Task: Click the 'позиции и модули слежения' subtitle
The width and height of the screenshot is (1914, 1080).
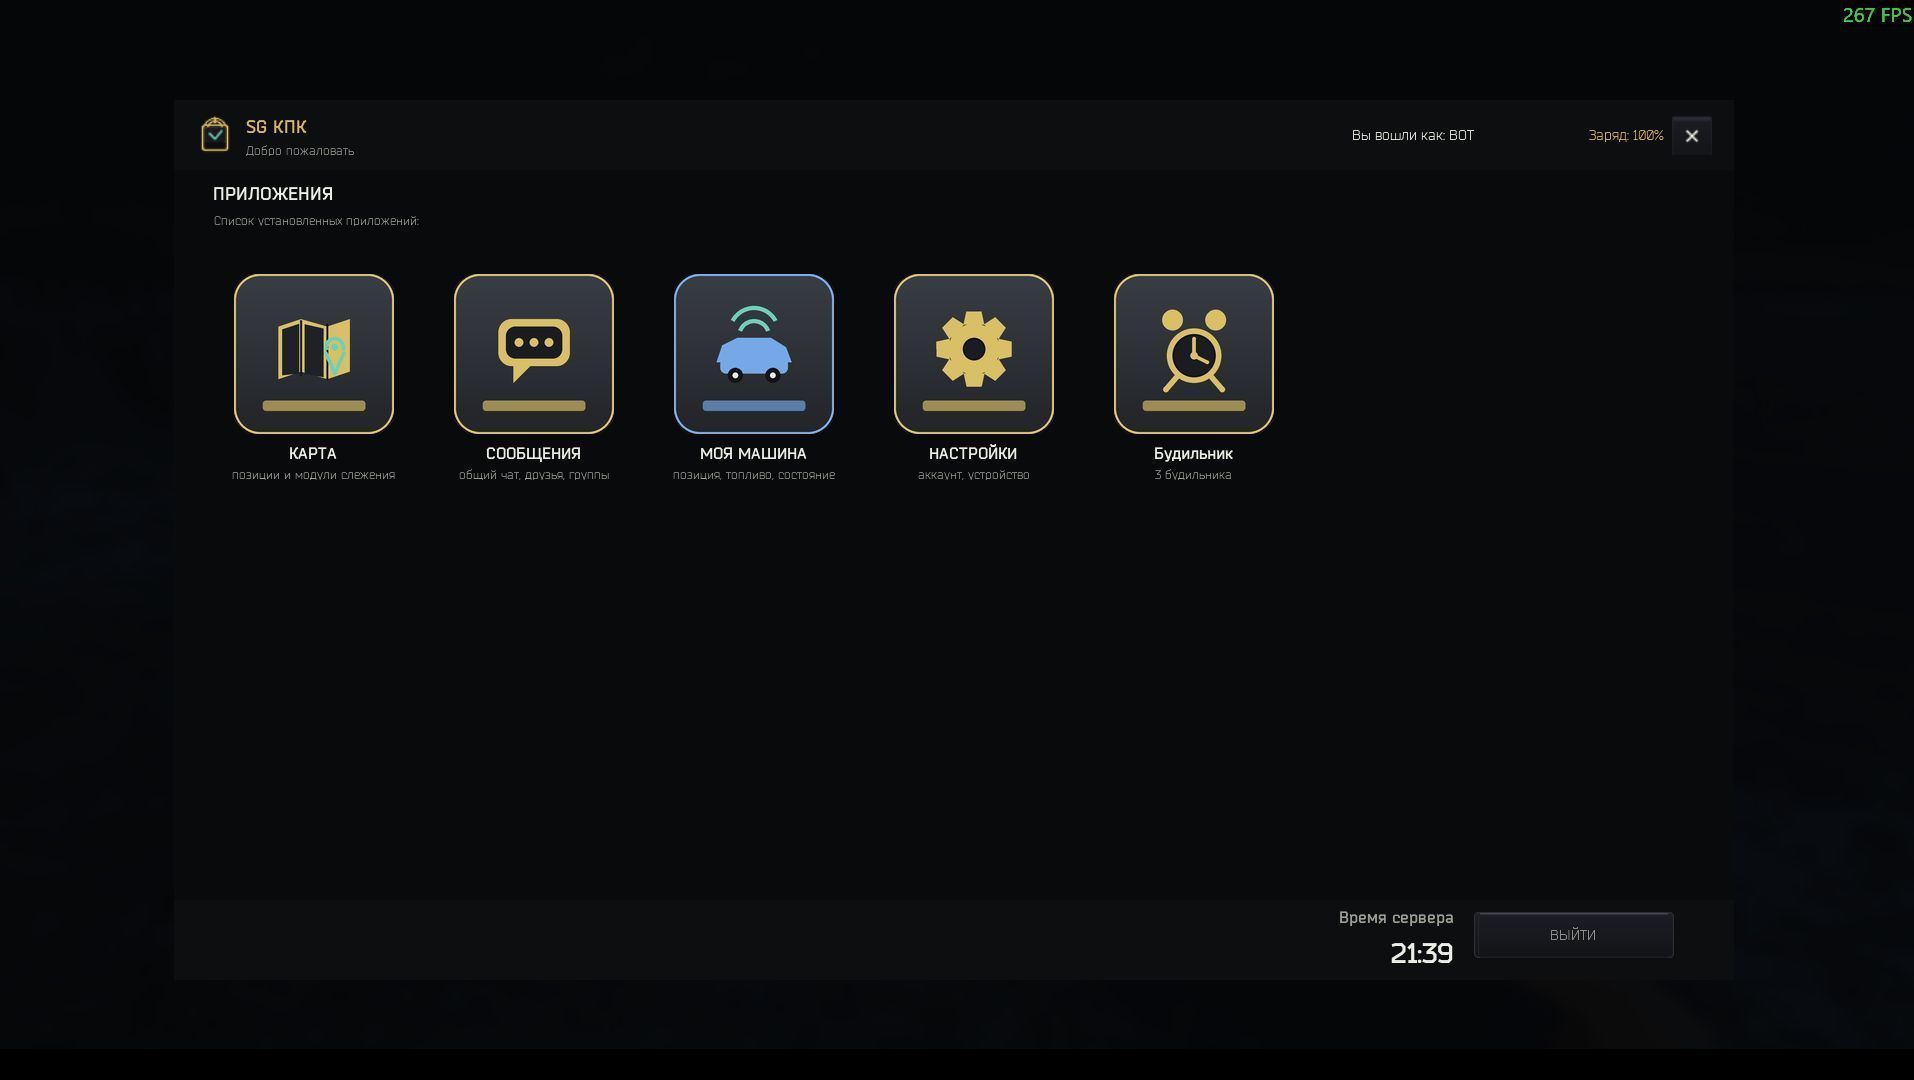Action: [314, 476]
